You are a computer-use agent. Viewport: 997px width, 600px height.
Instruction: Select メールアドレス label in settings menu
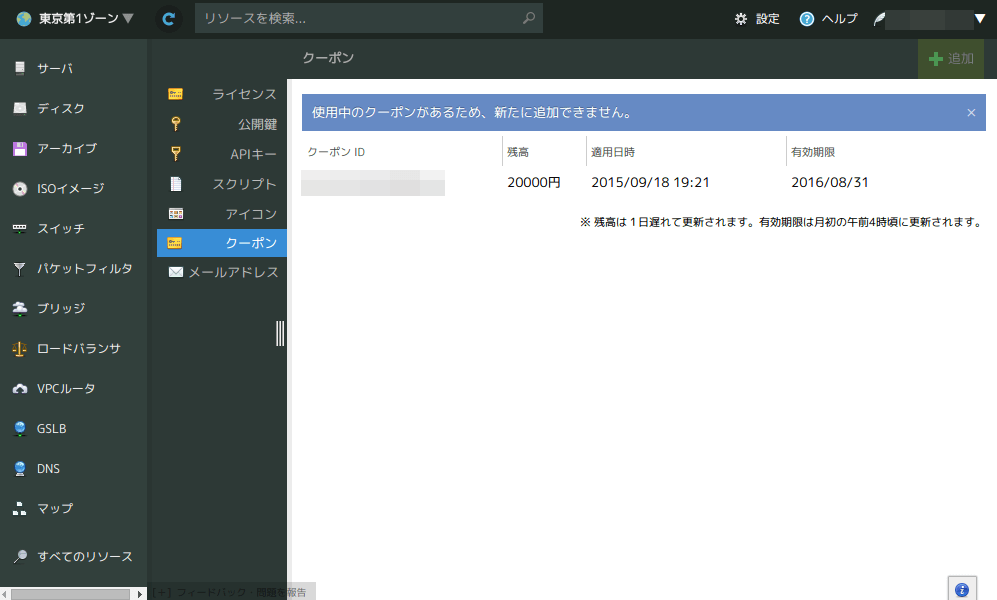[233, 272]
